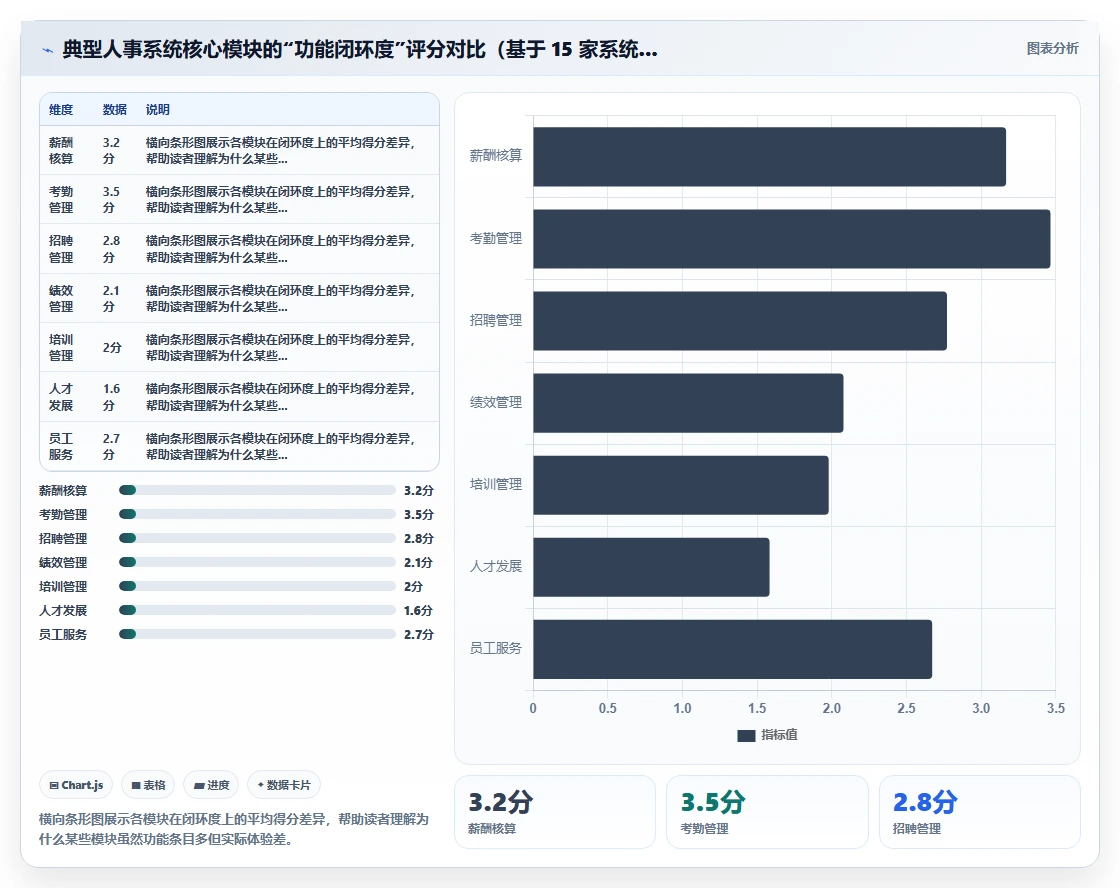Open the 3.5分 考勤管理 data card
This screenshot has height=888, width=1120.
(x=767, y=812)
